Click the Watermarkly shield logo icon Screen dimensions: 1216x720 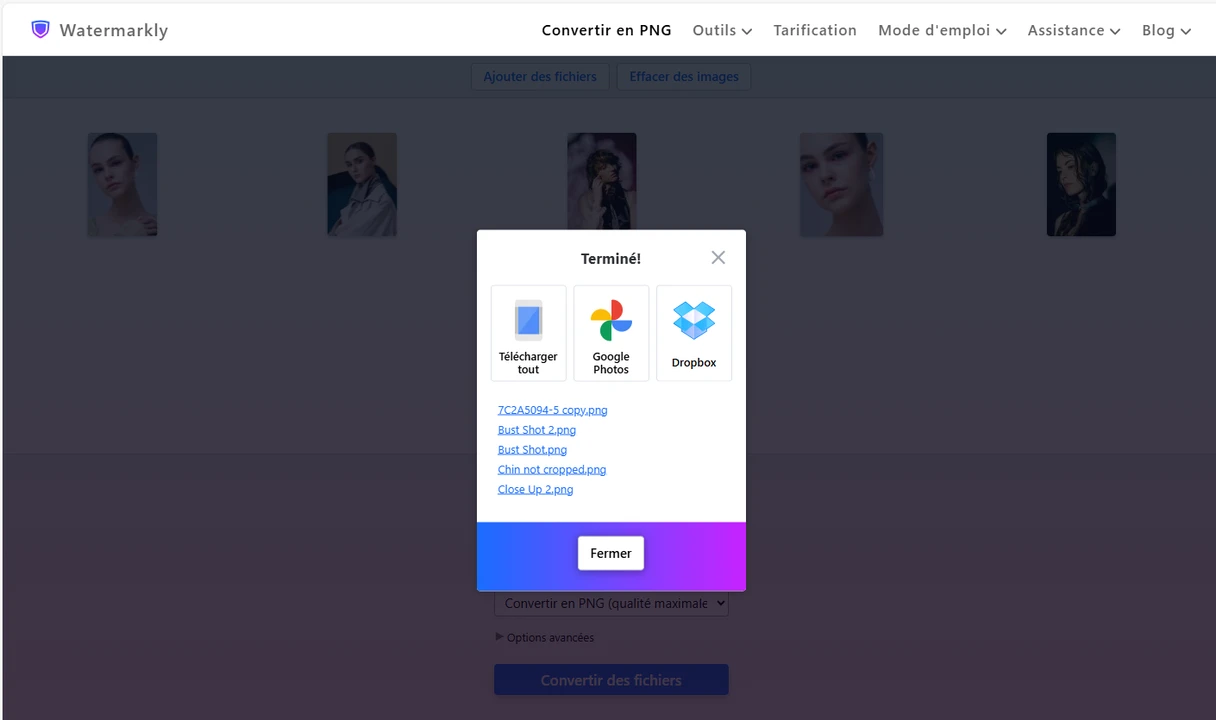point(40,29)
